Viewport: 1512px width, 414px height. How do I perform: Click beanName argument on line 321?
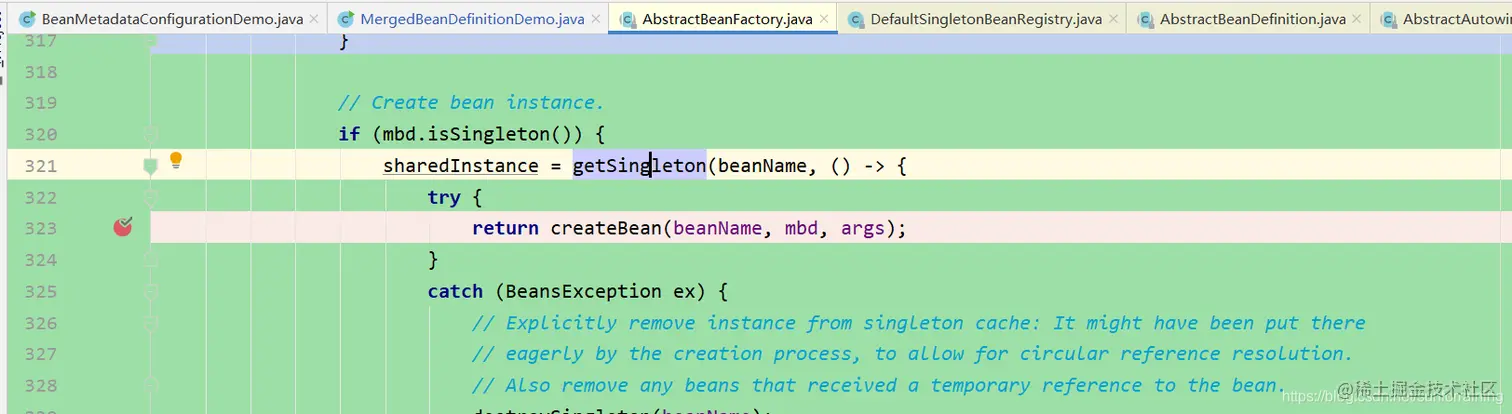[762, 166]
